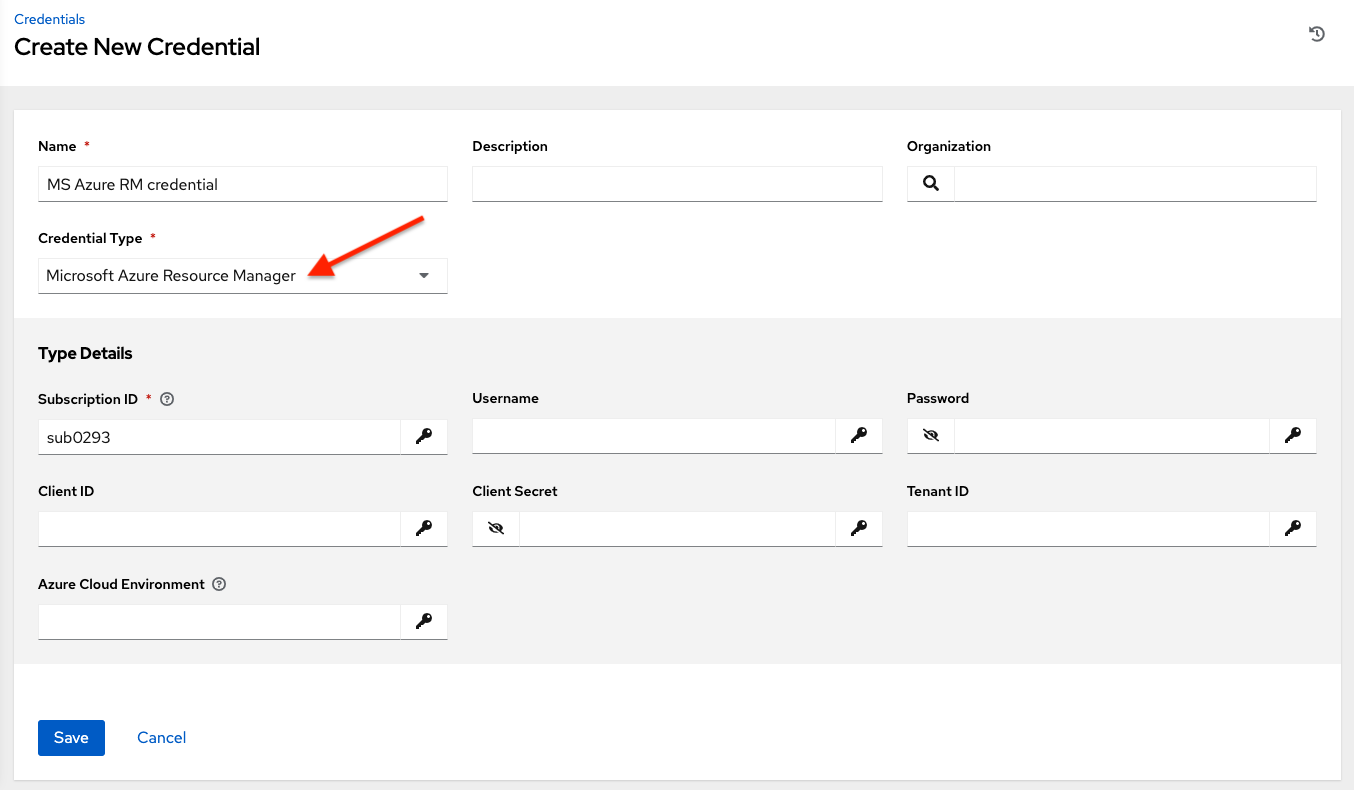Image resolution: width=1354 pixels, height=790 pixels.
Task: Open the Subscription ID help tooltip
Action: point(166,398)
